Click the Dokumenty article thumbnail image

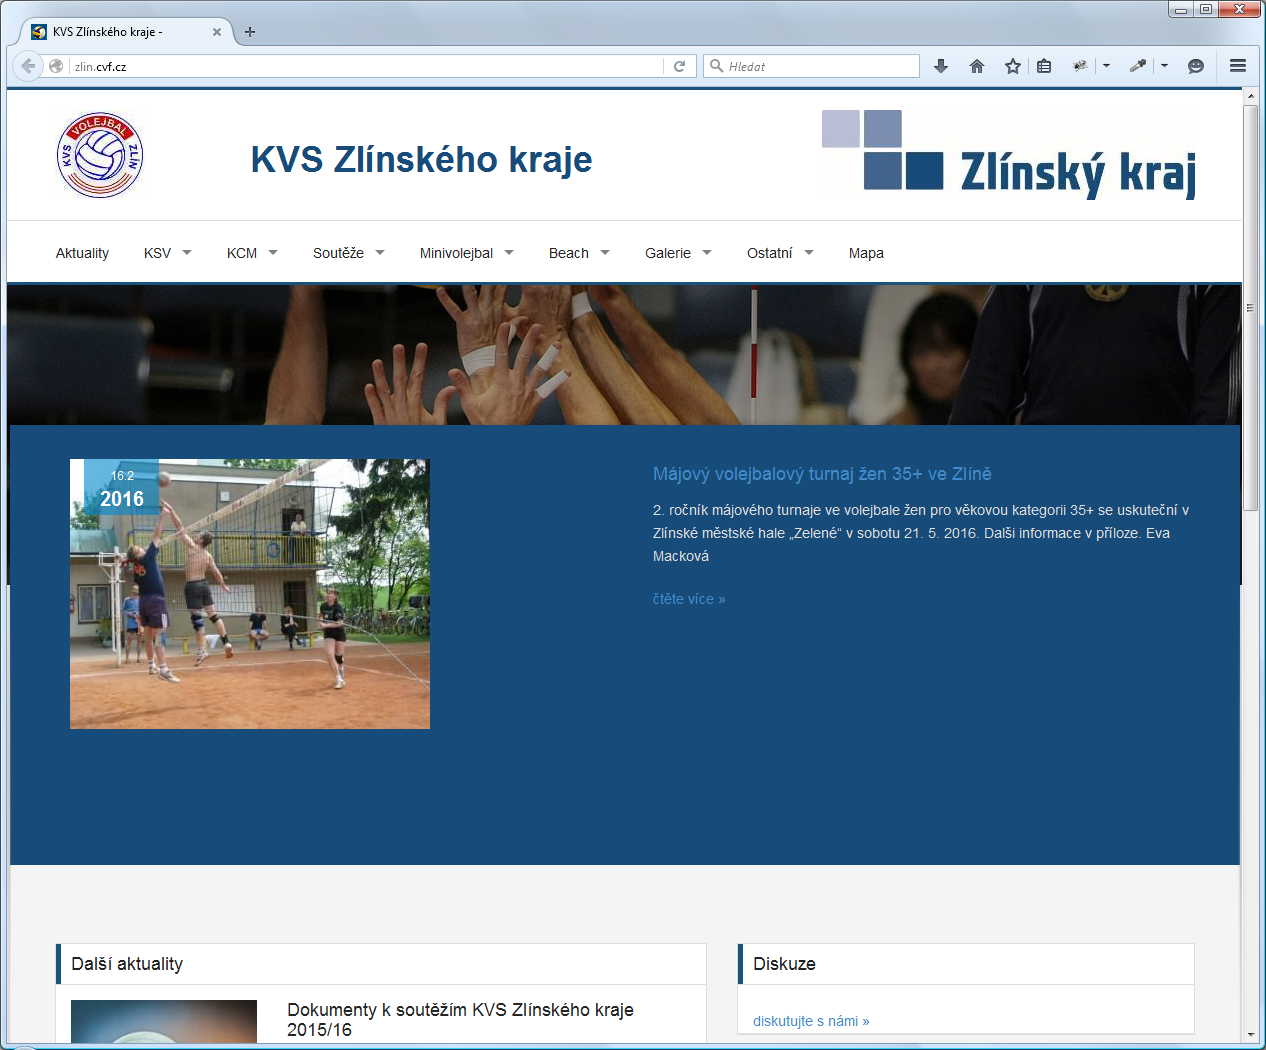[x=164, y=1021]
